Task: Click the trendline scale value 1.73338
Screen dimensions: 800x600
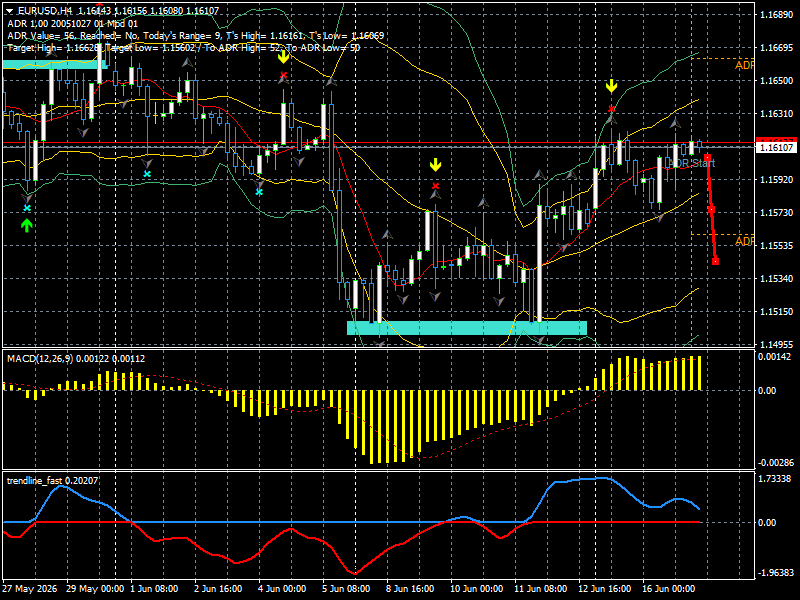Action: pos(775,479)
